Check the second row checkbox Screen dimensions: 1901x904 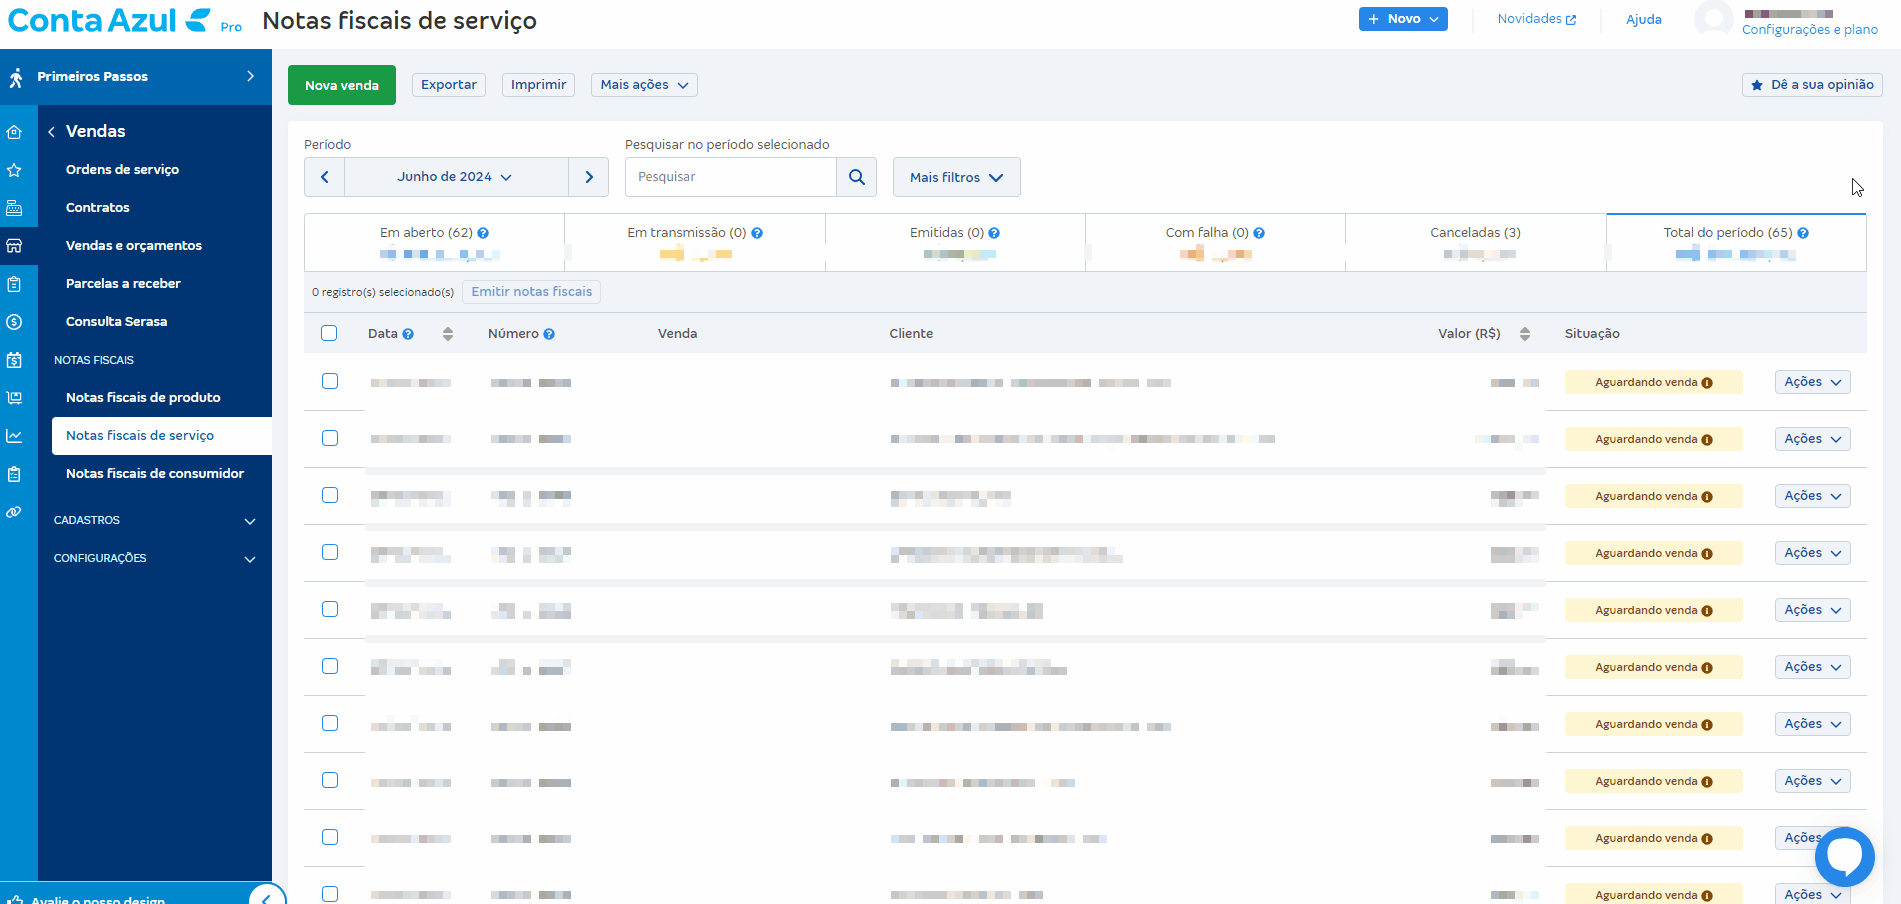(x=330, y=438)
